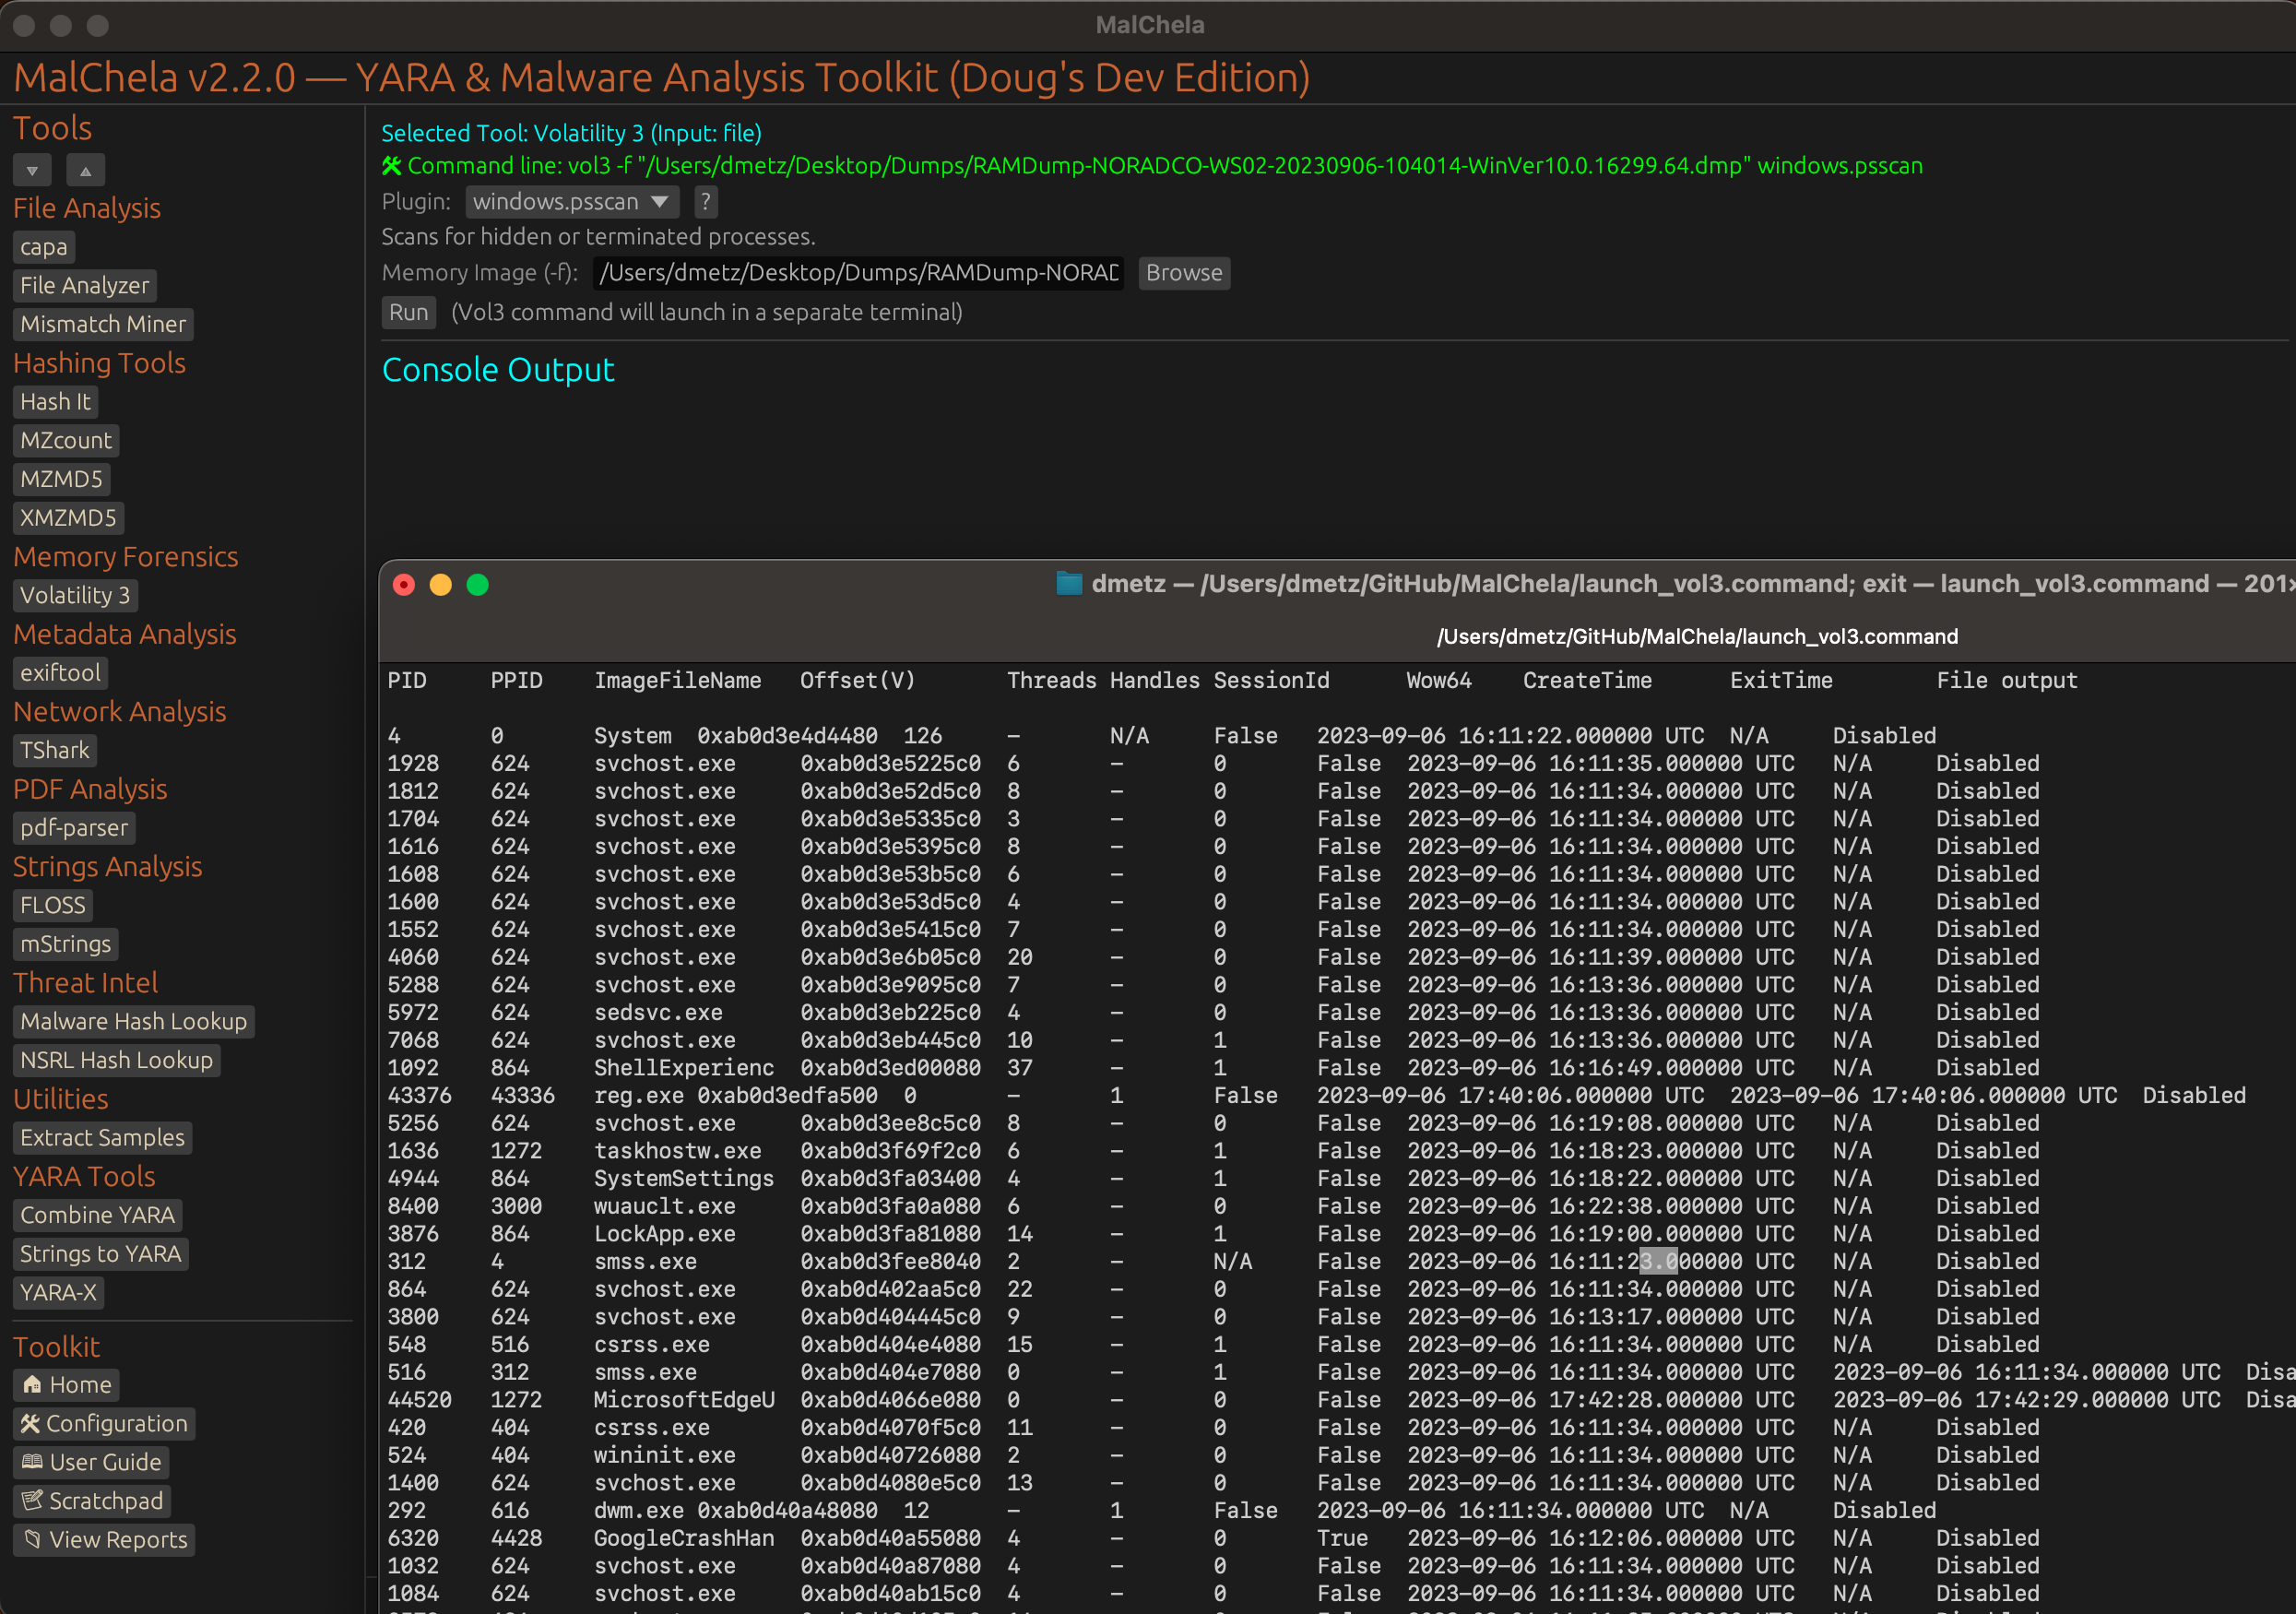Click the PID column header in terminal

click(407, 681)
